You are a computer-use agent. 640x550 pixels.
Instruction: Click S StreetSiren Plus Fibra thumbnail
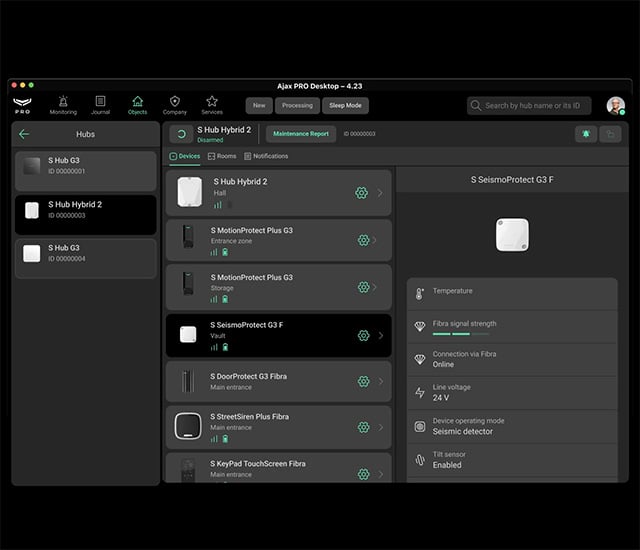(x=188, y=426)
